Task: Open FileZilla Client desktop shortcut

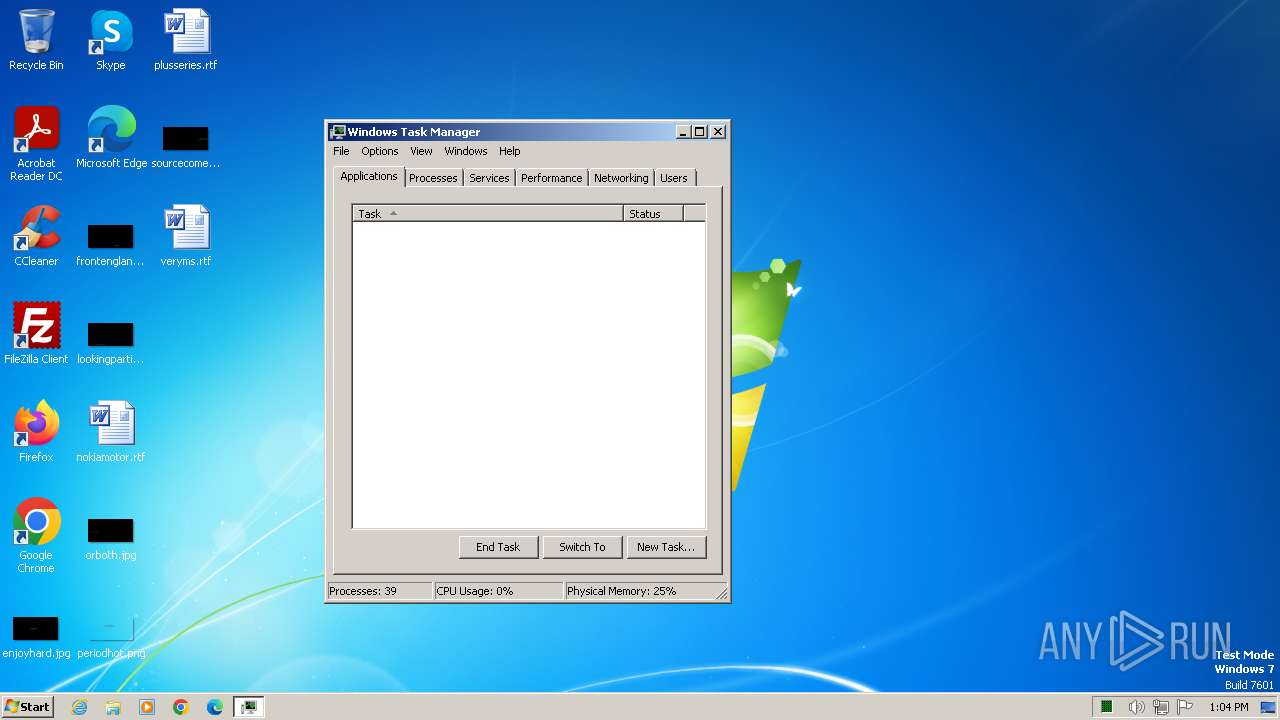Action: coord(36,334)
